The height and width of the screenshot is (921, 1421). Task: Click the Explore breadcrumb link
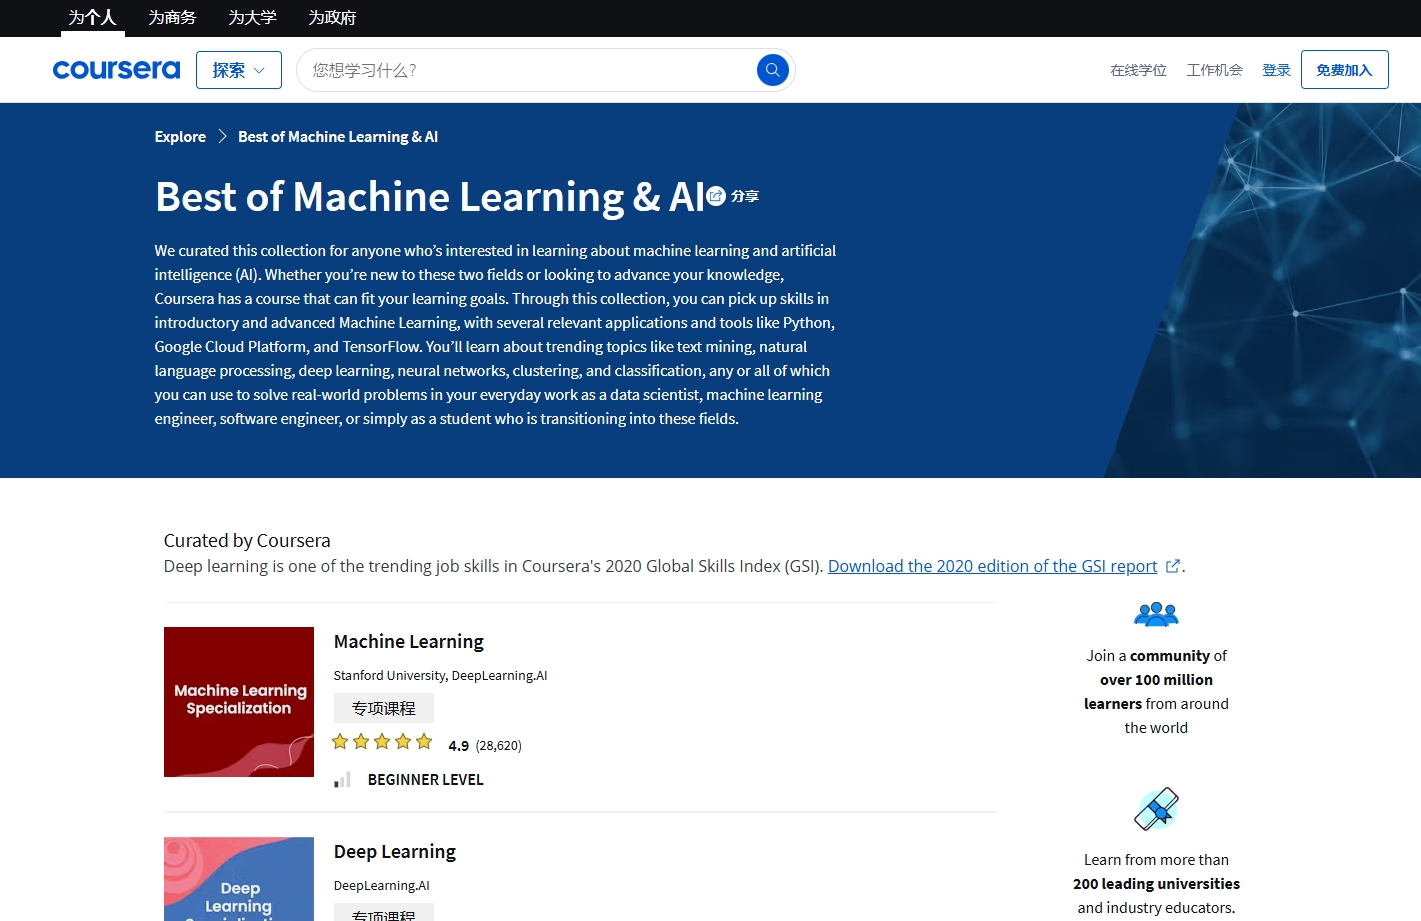click(x=180, y=137)
